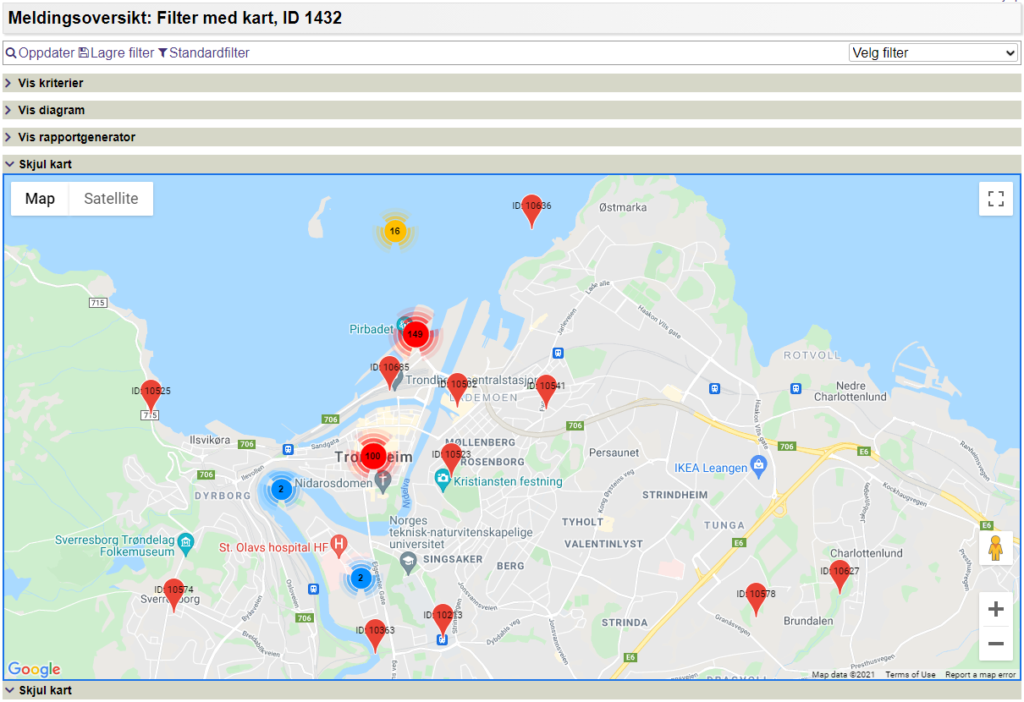
Task: Collapse the bottom Skjul kart section
Action: 512,690
